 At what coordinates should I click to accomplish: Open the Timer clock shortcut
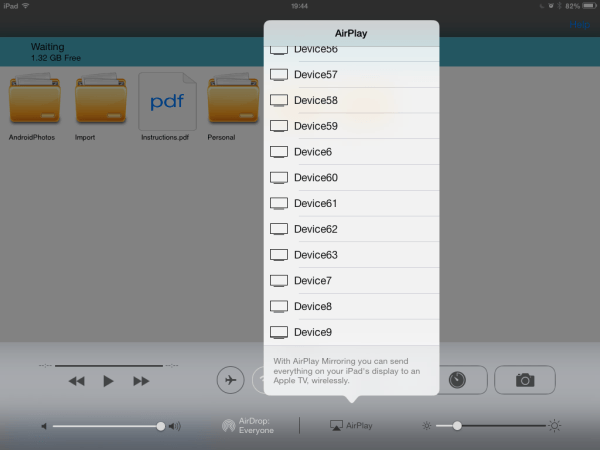point(456,380)
